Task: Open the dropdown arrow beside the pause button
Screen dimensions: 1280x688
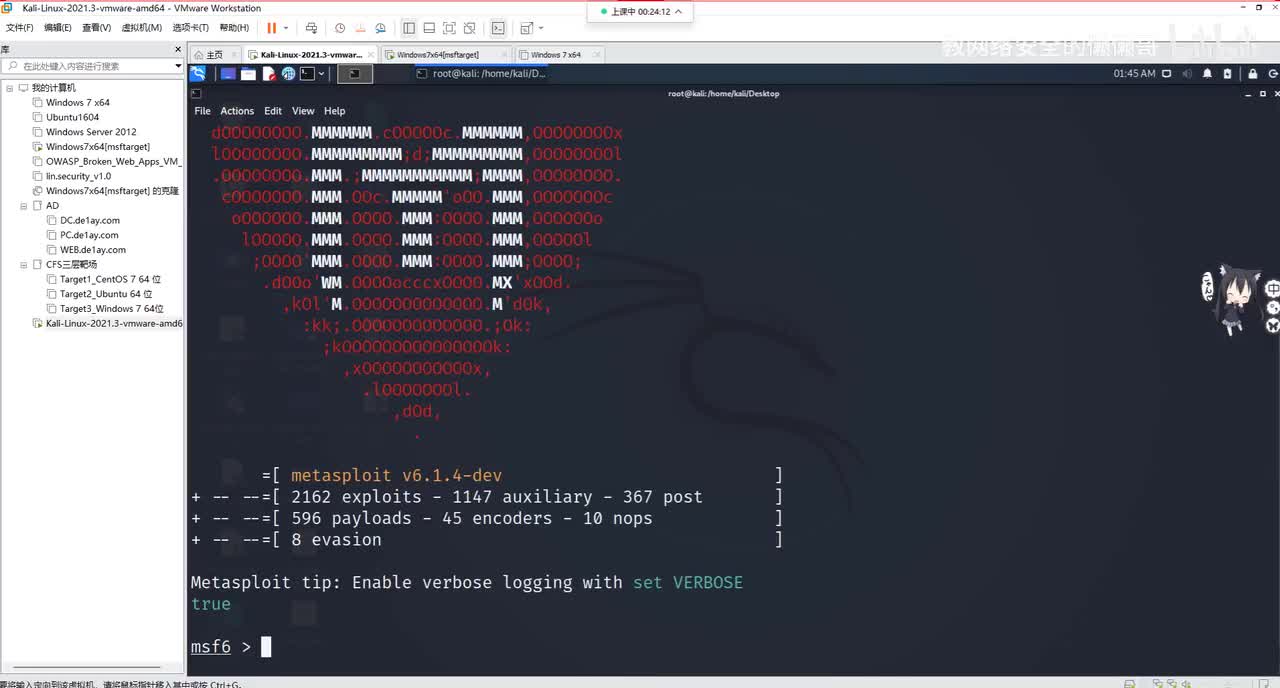Action: 286,28
